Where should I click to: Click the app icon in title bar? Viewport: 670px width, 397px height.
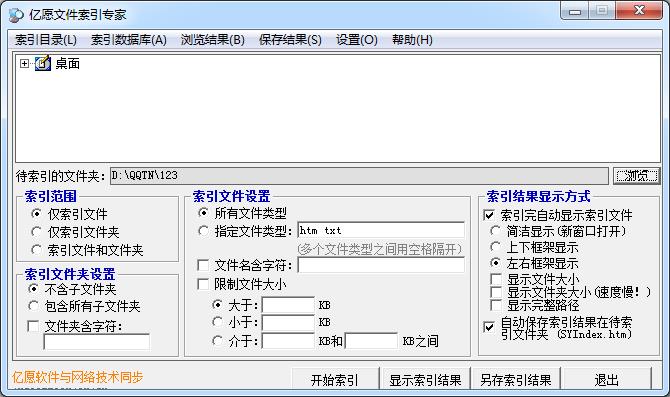(x=16, y=15)
